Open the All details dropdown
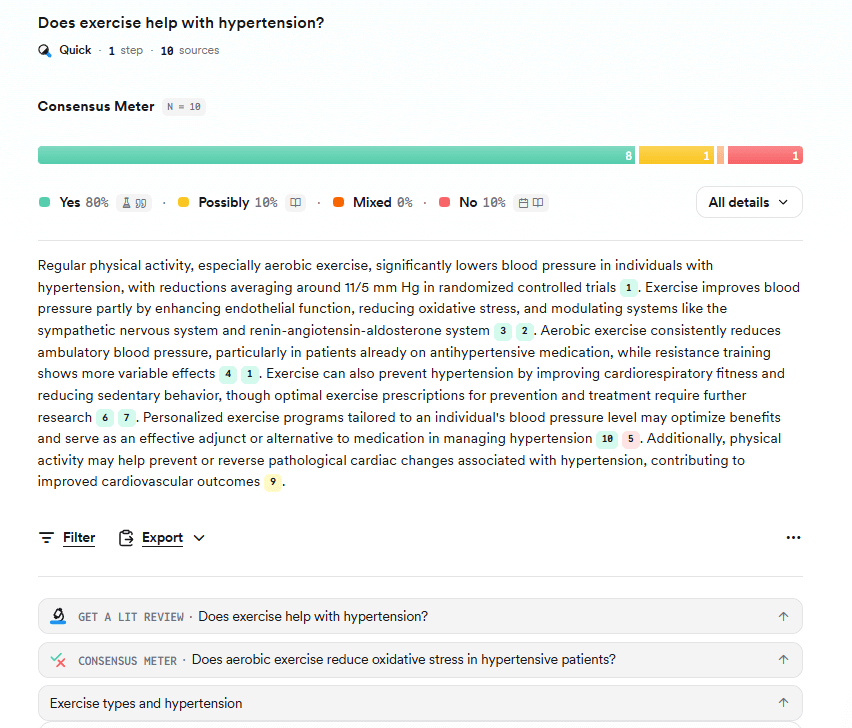 click(x=748, y=202)
